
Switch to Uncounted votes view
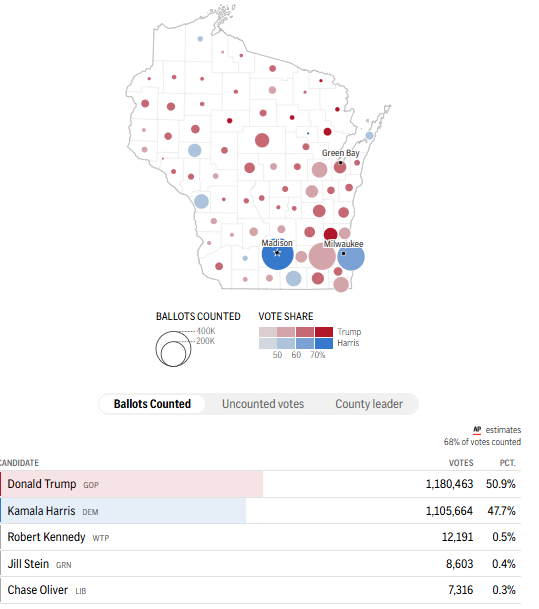(263, 404)
